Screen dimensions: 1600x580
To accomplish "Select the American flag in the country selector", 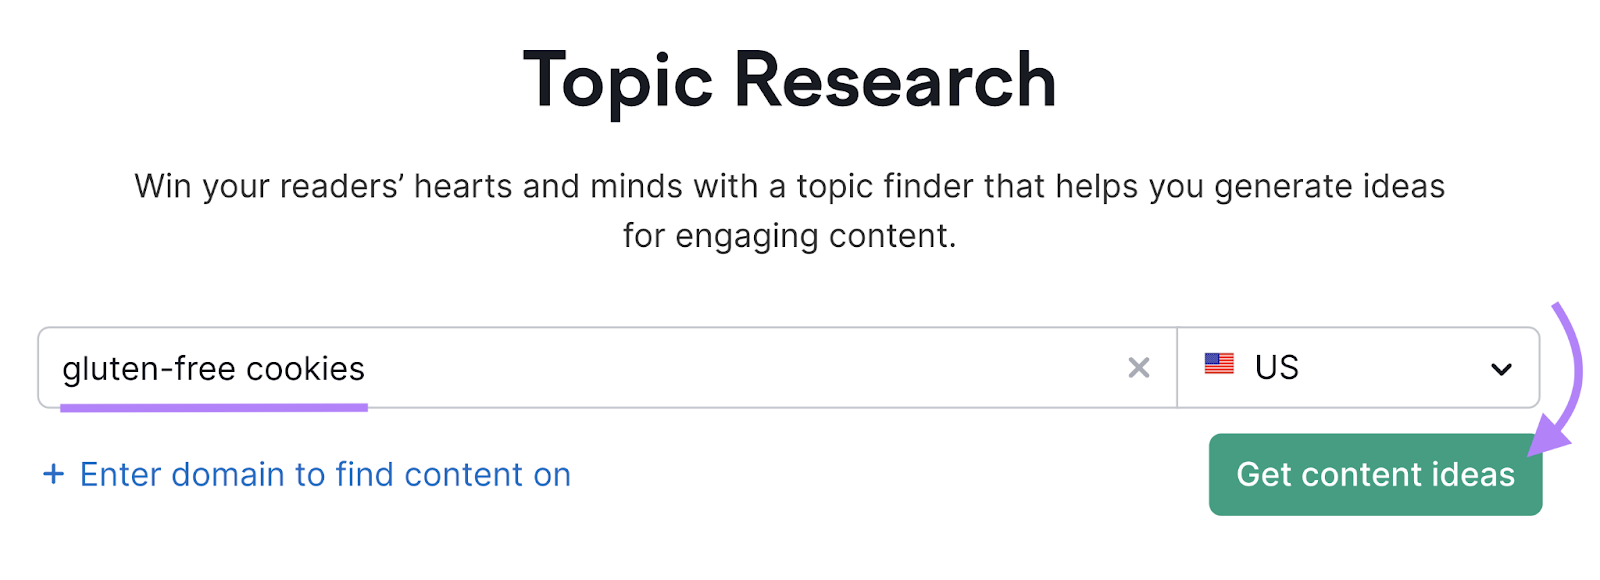I will [x=1221, y=366].
